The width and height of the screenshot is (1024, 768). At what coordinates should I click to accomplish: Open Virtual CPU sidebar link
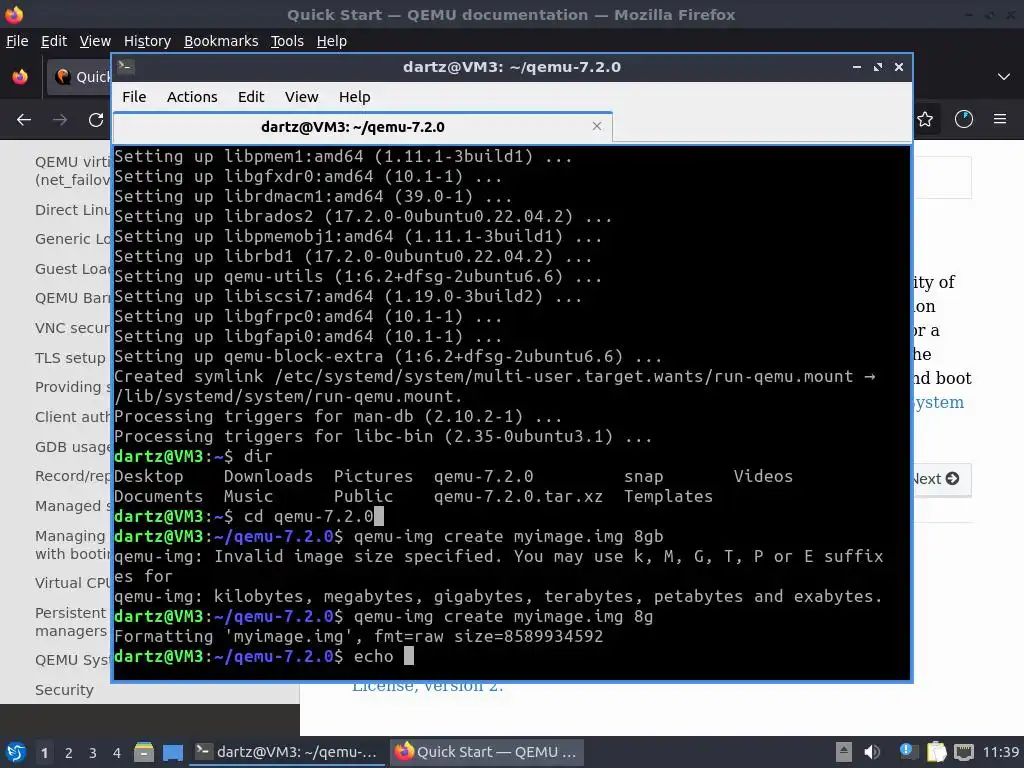tap(72, 583)
